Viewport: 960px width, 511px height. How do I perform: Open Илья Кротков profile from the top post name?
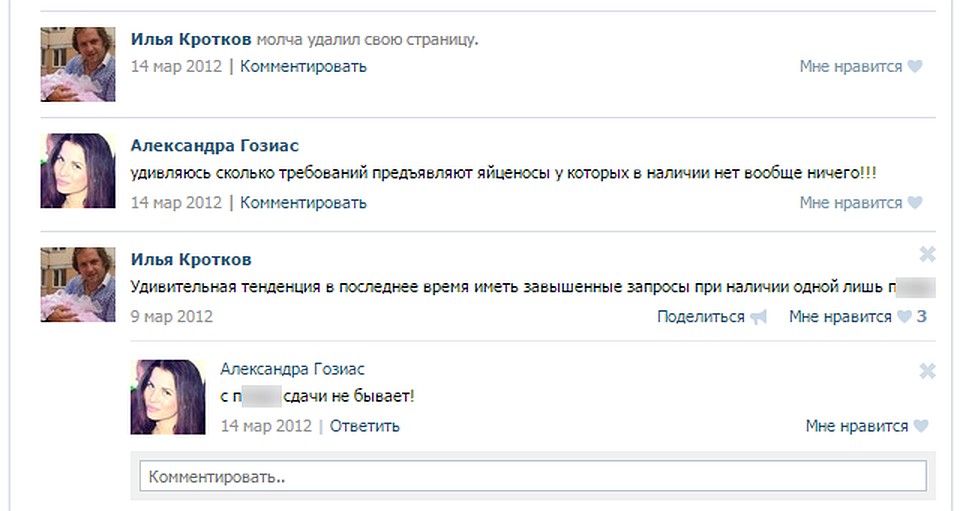coord(191,39)
